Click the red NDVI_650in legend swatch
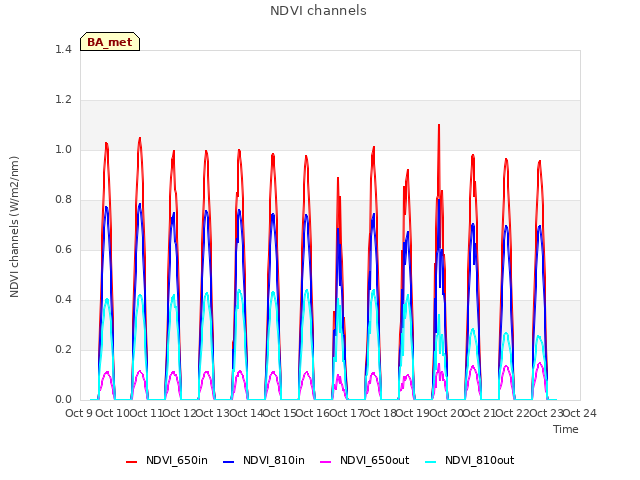Screen dimensions: 640x480 [131, 462]
